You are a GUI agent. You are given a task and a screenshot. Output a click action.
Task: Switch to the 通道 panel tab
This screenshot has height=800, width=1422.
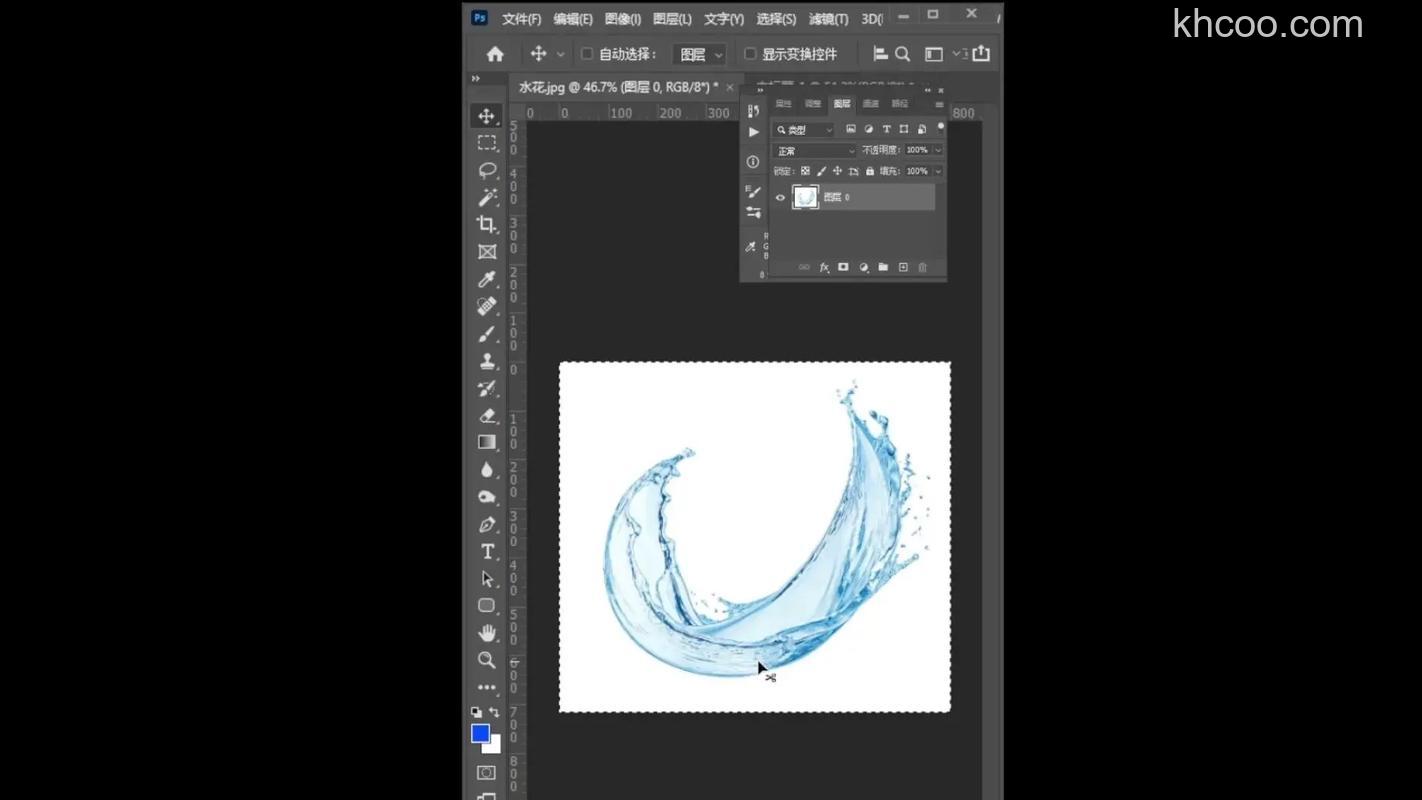tap(870, 103)
